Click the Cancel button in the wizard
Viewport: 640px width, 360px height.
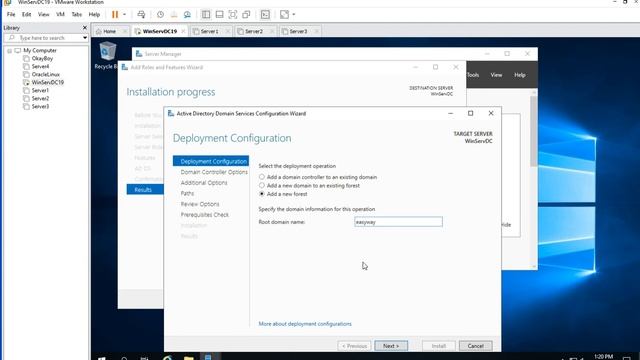(x=476, y=346)
